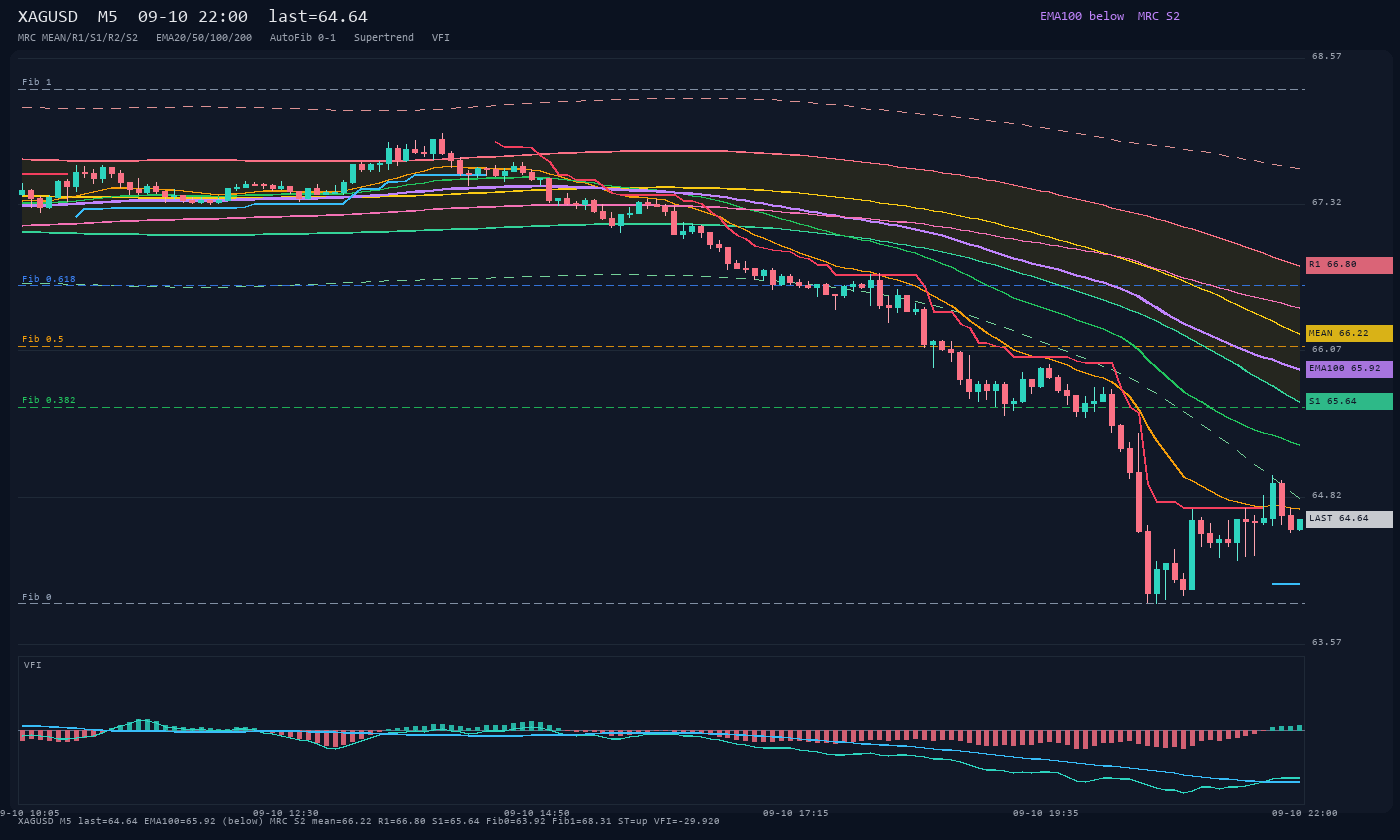Click the 'Fib 0.618' level label

(x=49, y=279)
